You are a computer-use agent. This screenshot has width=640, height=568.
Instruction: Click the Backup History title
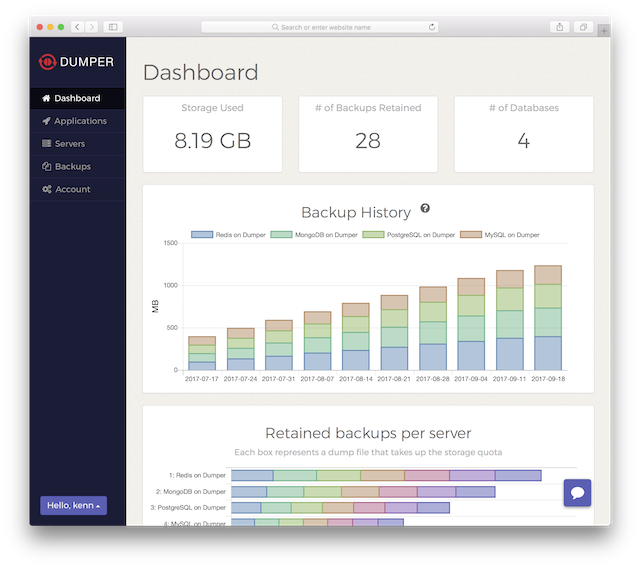pyautogui.click(x=356, y=213)
